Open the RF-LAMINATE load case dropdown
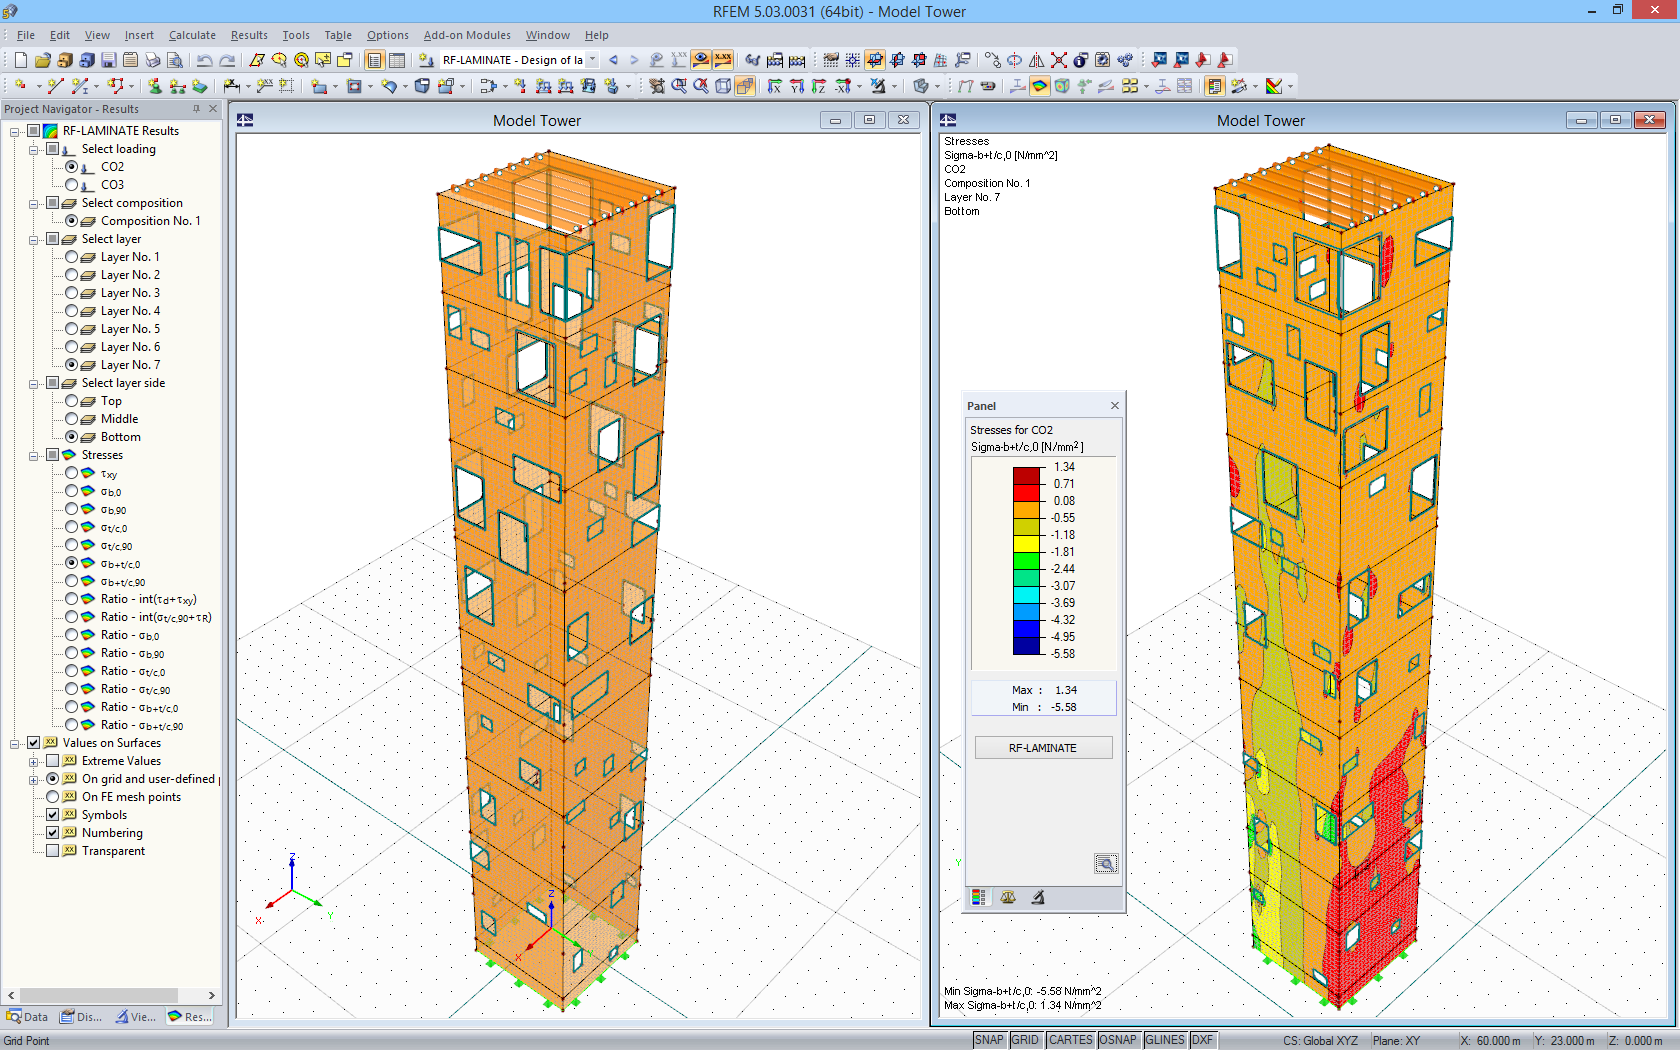The image size is (1680, 1050). click(x=592, y=60)
